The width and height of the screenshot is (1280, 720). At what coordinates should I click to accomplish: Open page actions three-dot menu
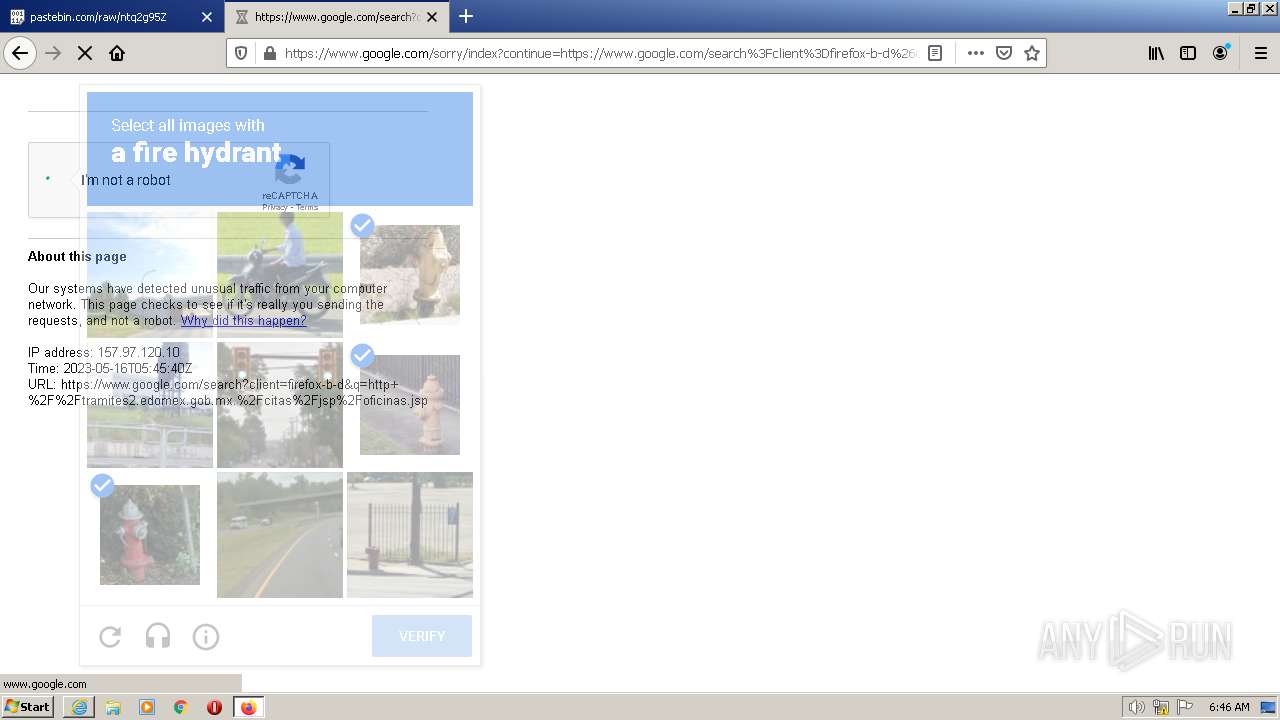click(x=975, y=53)
